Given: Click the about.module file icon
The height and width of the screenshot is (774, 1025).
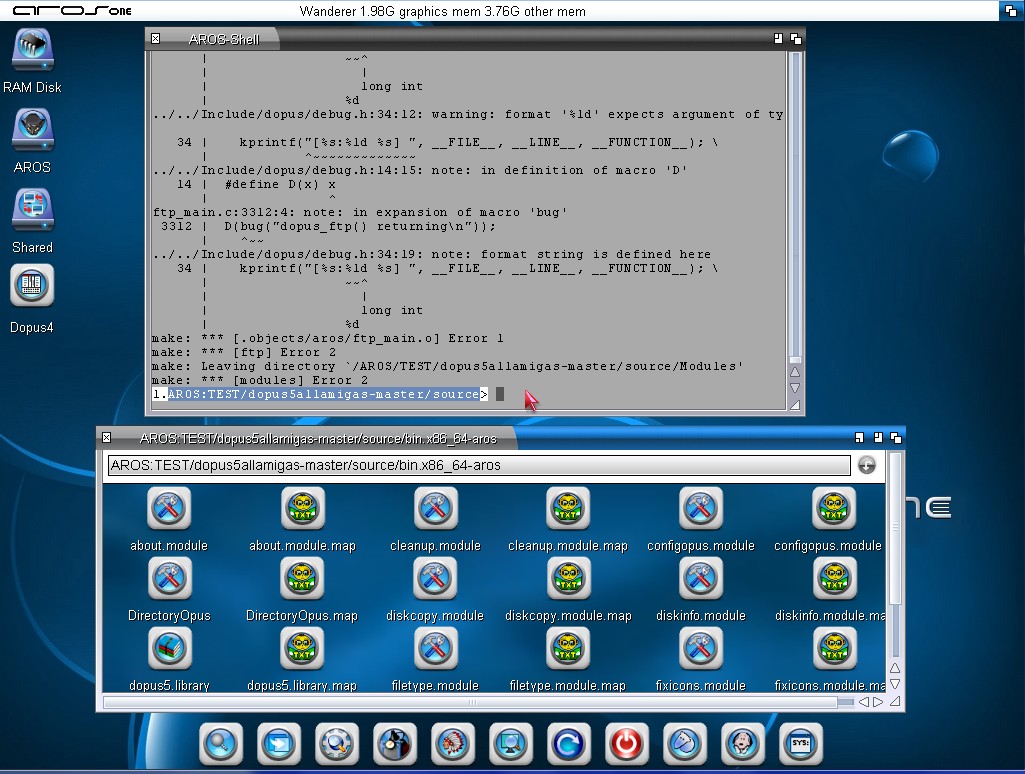Looking at the screenshot, I should click(x=169, y=508).
